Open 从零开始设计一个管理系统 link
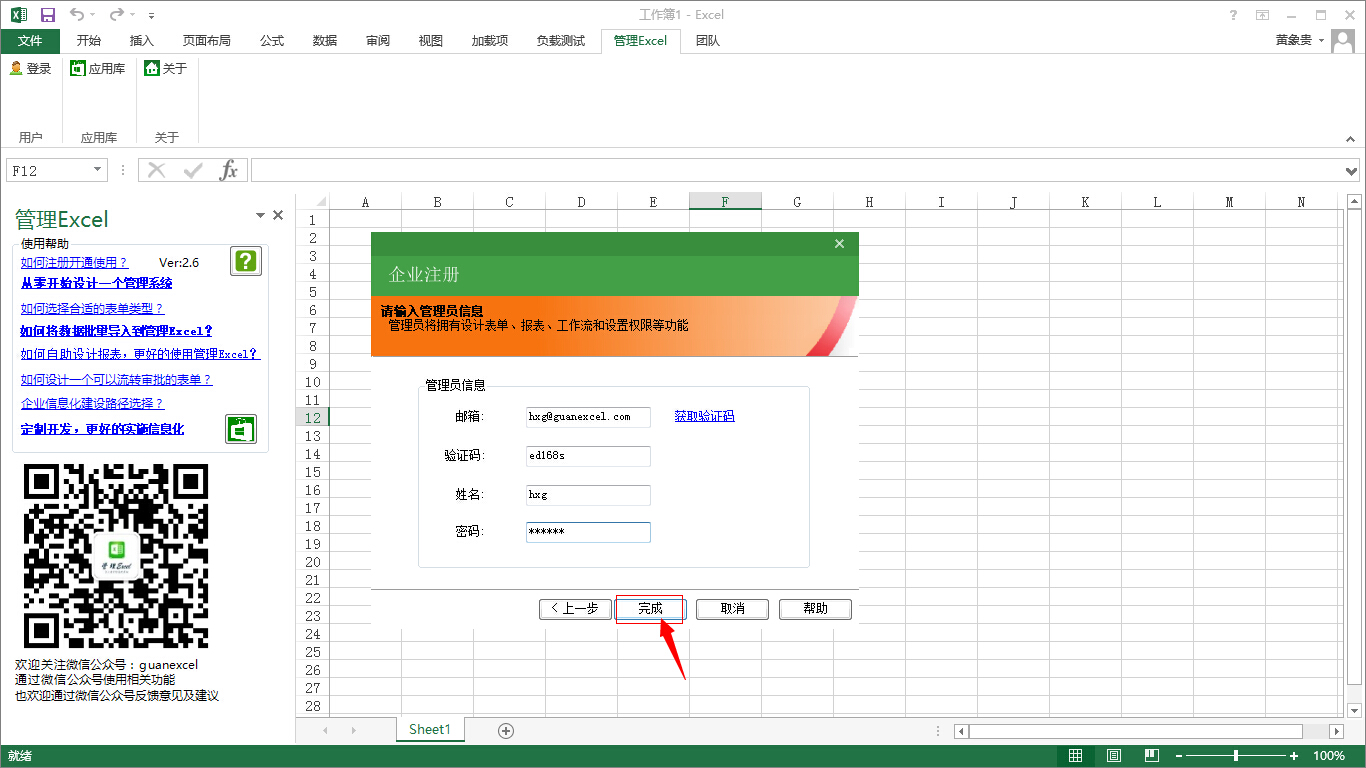1366x768 pixels. pos(96,284)
